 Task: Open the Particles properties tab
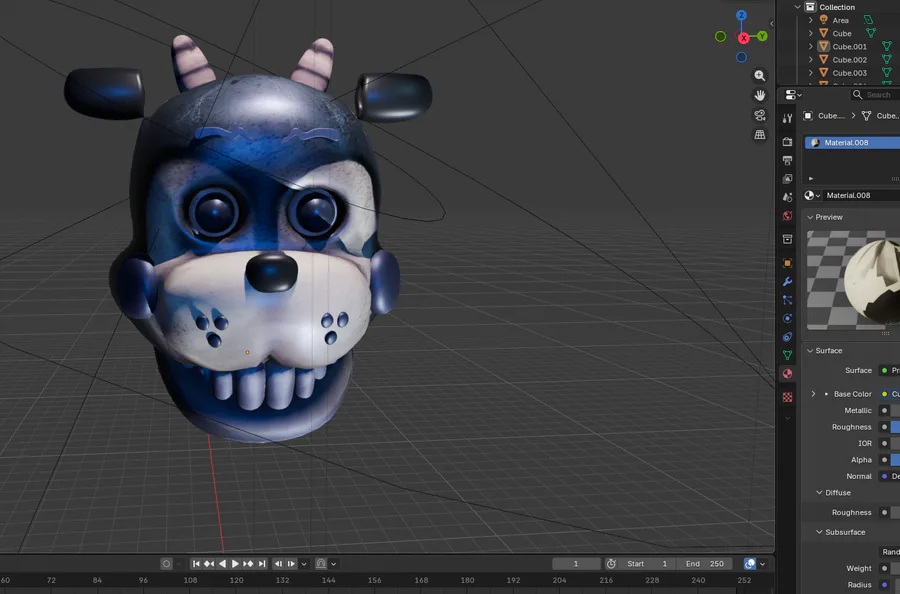tap(788, 300)
